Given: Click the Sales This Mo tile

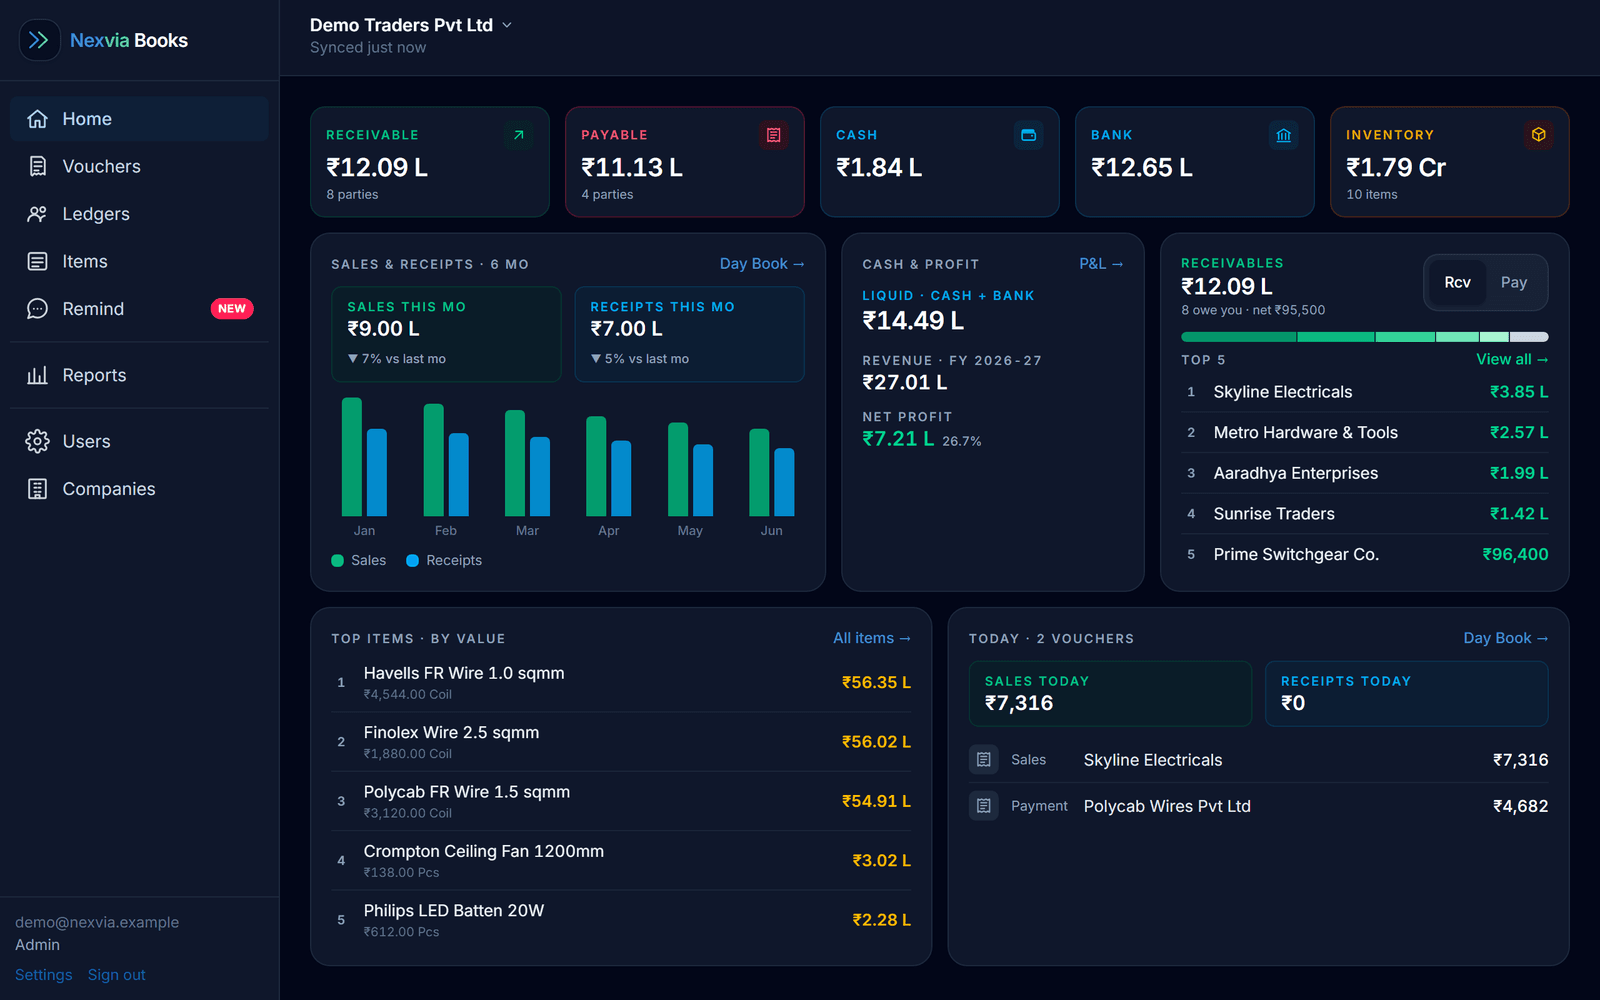Looking at the screenshot, I should point(447,334).
